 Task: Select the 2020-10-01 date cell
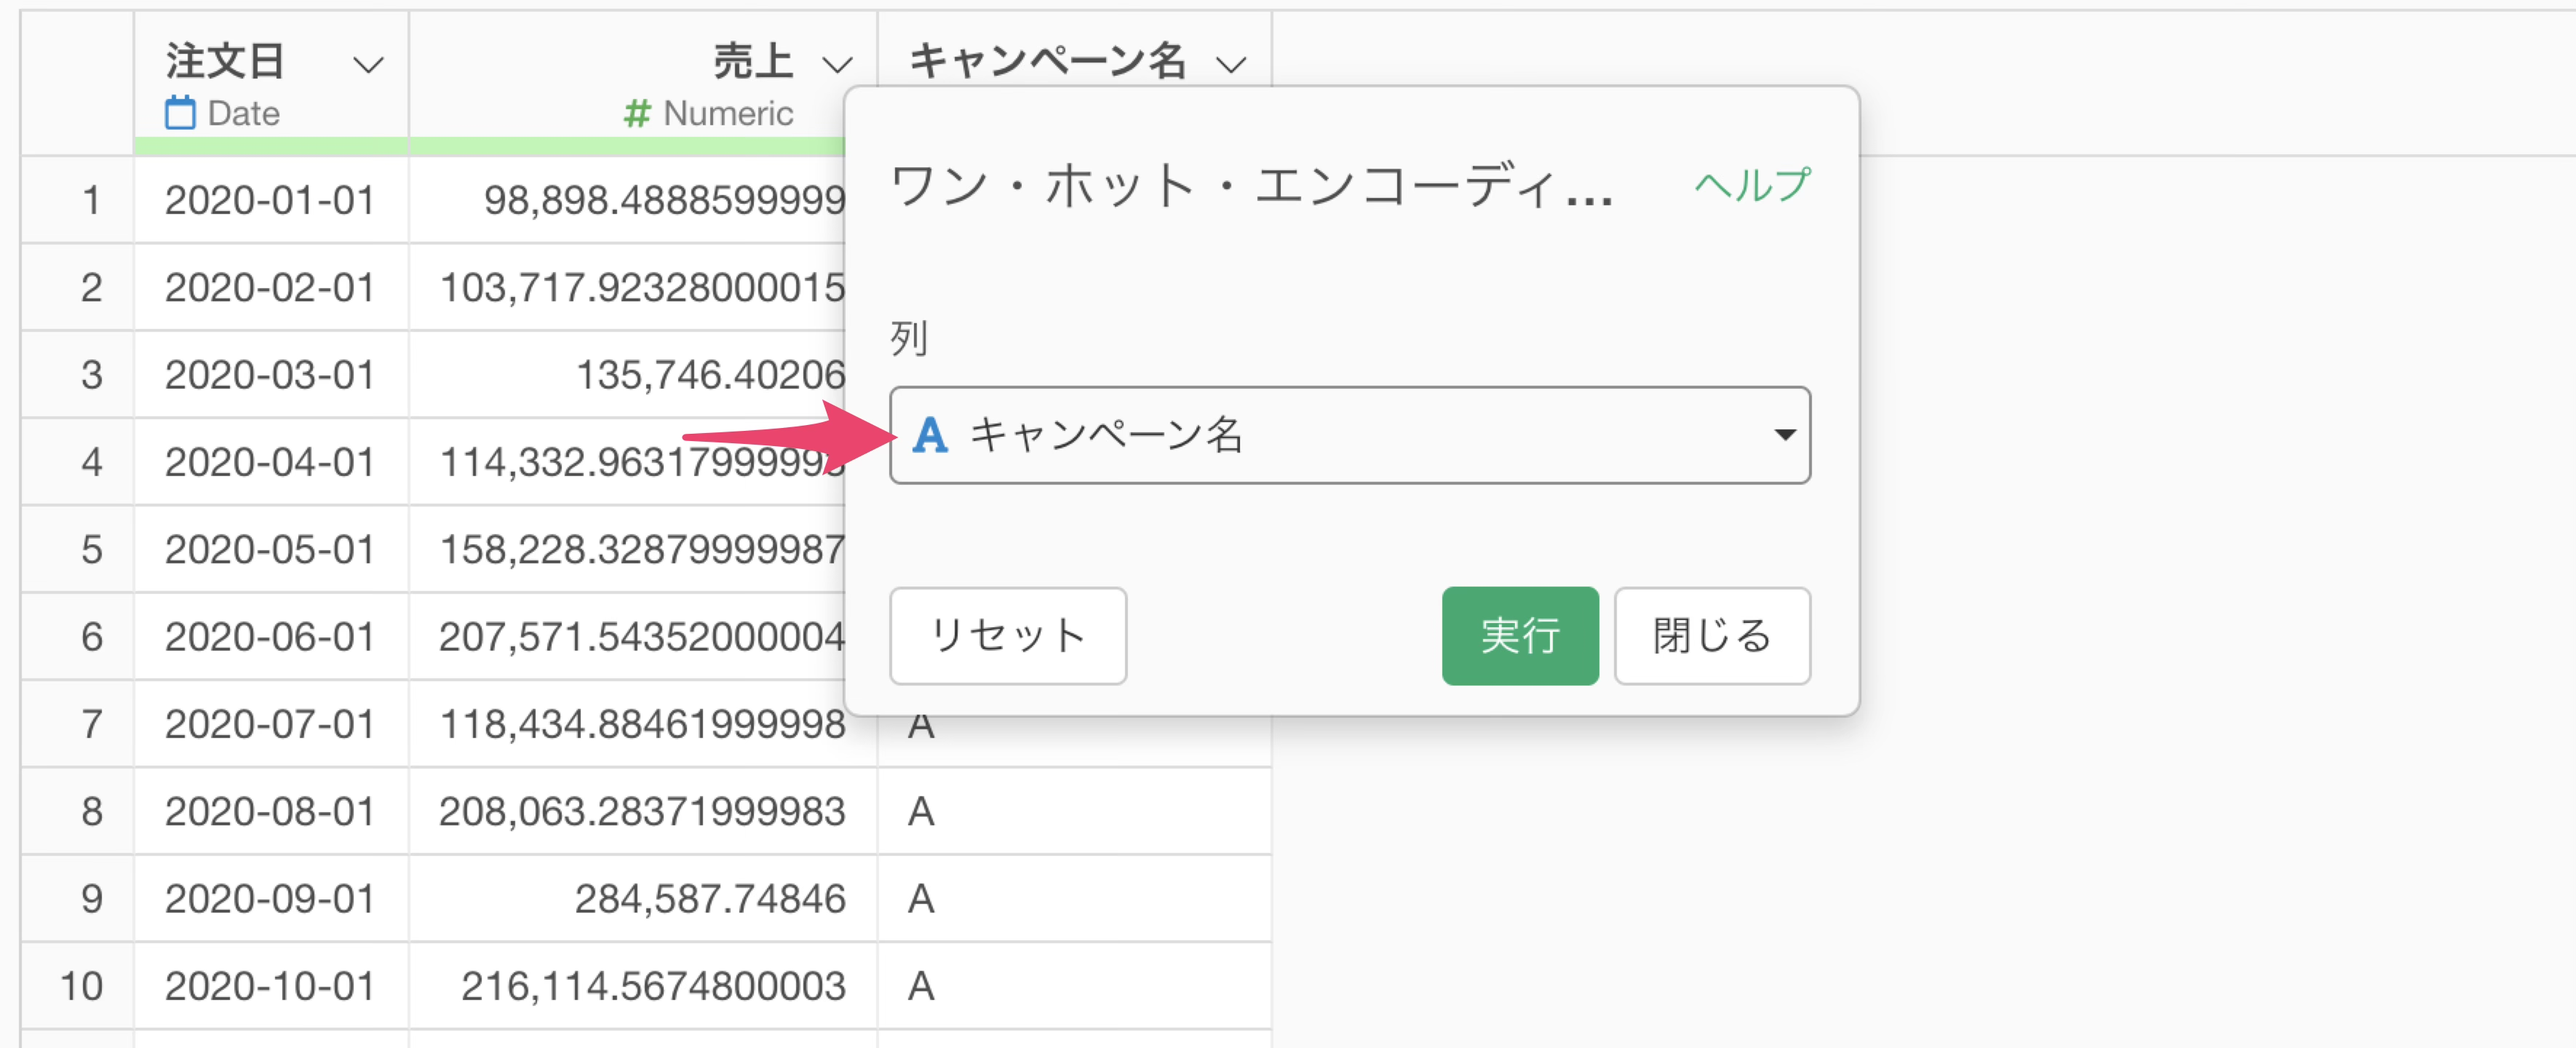270,986
